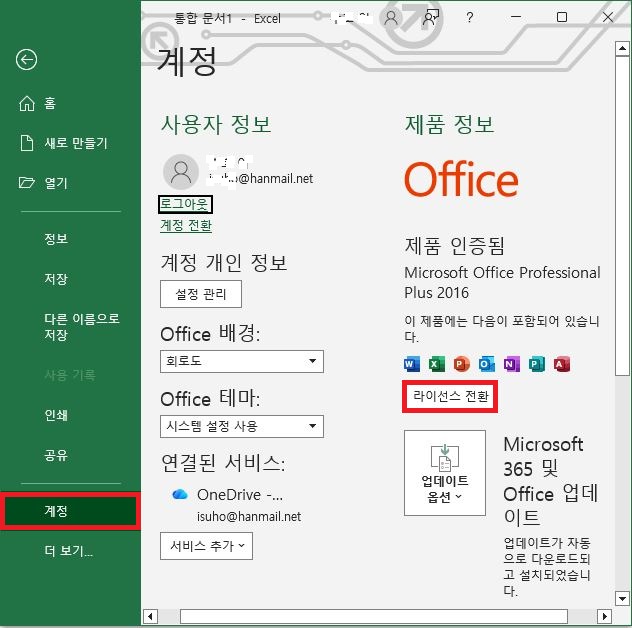
Task: Open the 홈 (Home) page
Action: pyautogui.click(x=37, y=103)
